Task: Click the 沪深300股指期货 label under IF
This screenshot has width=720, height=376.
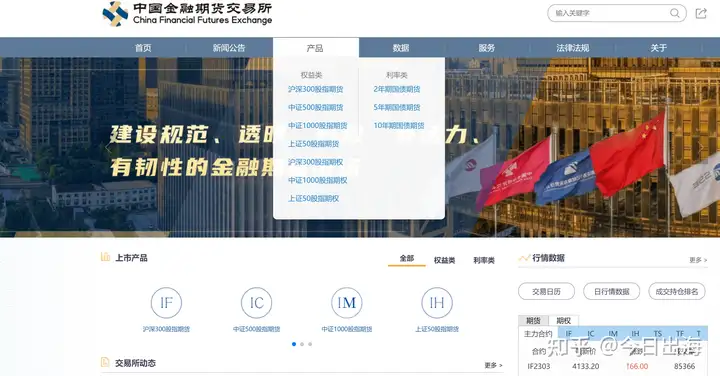Action: coord(166,329)
